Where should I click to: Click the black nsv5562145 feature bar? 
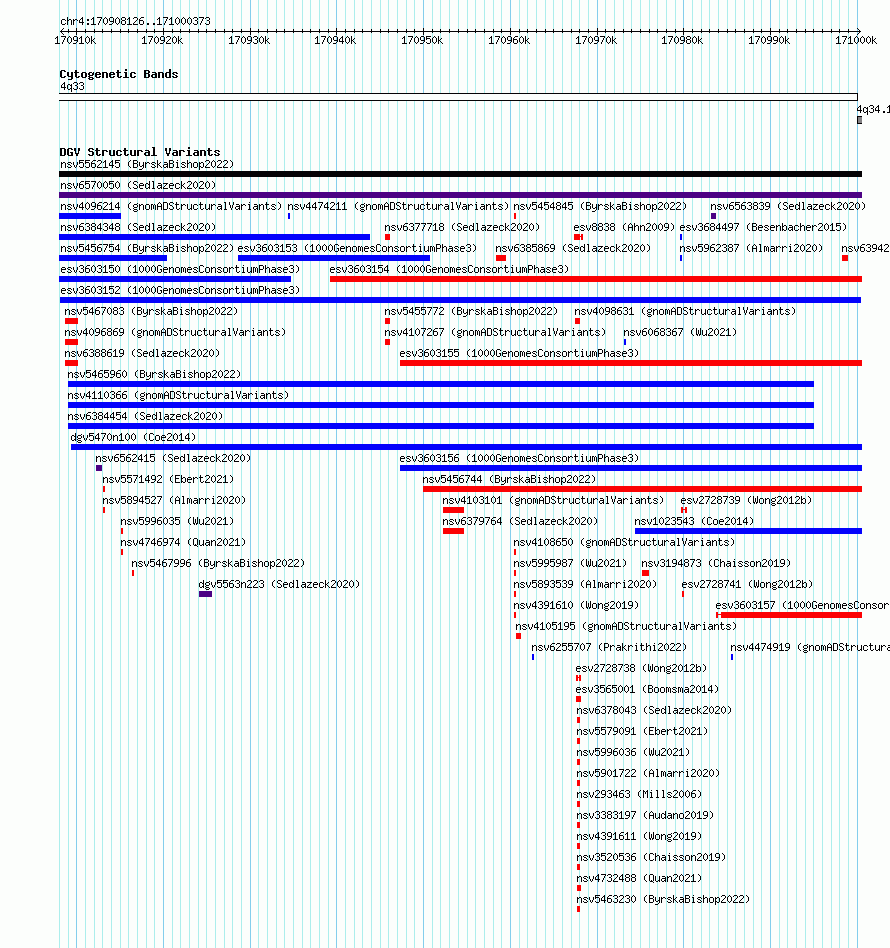click(460, 174)
